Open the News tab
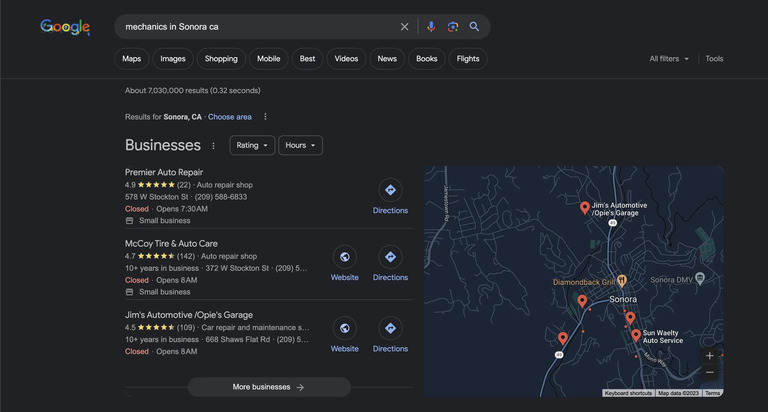This screenshot has height=412, width=768. [387, 59]
